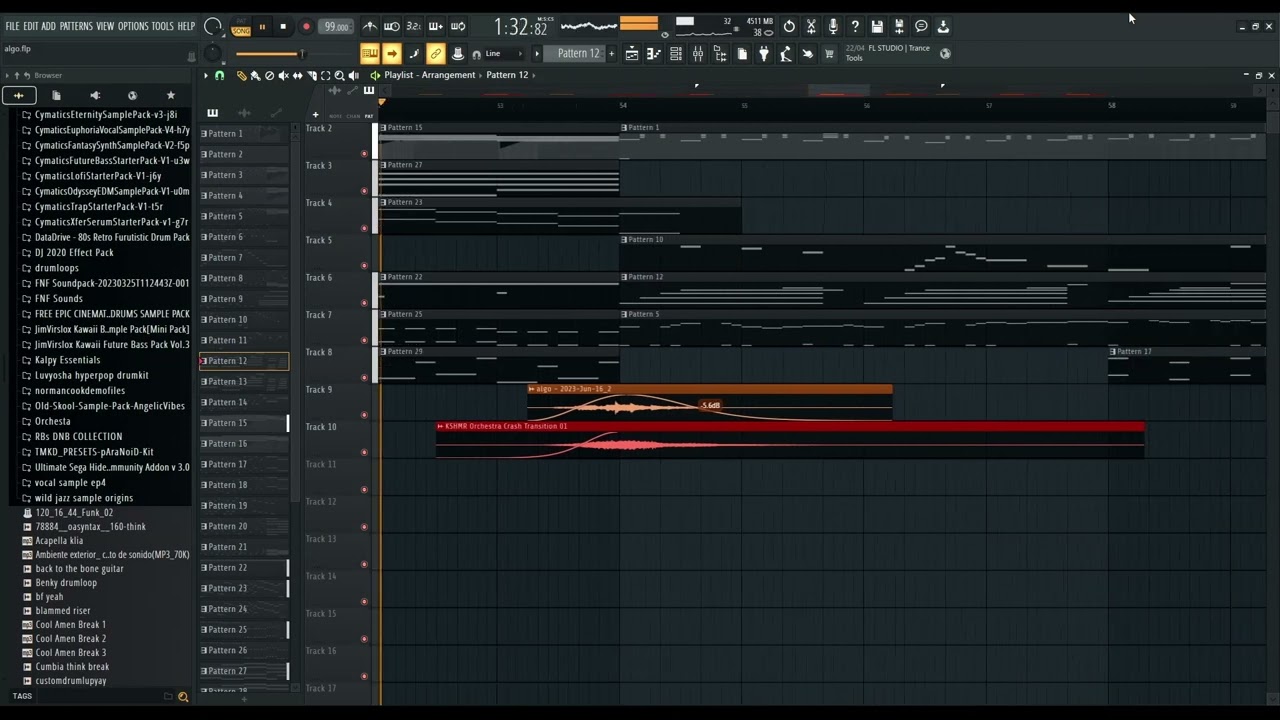The height and width of the screenshot is (720, 1280).
Task: Expand the drumloops folder
Action: pos(50,268)
